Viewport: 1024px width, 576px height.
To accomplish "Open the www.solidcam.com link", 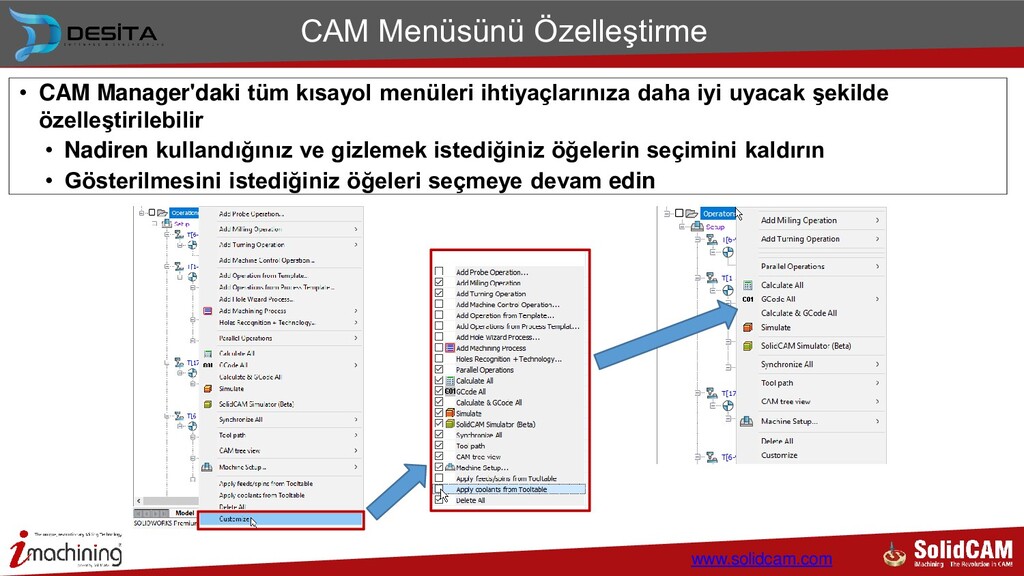I will click(x=761, y=560).
